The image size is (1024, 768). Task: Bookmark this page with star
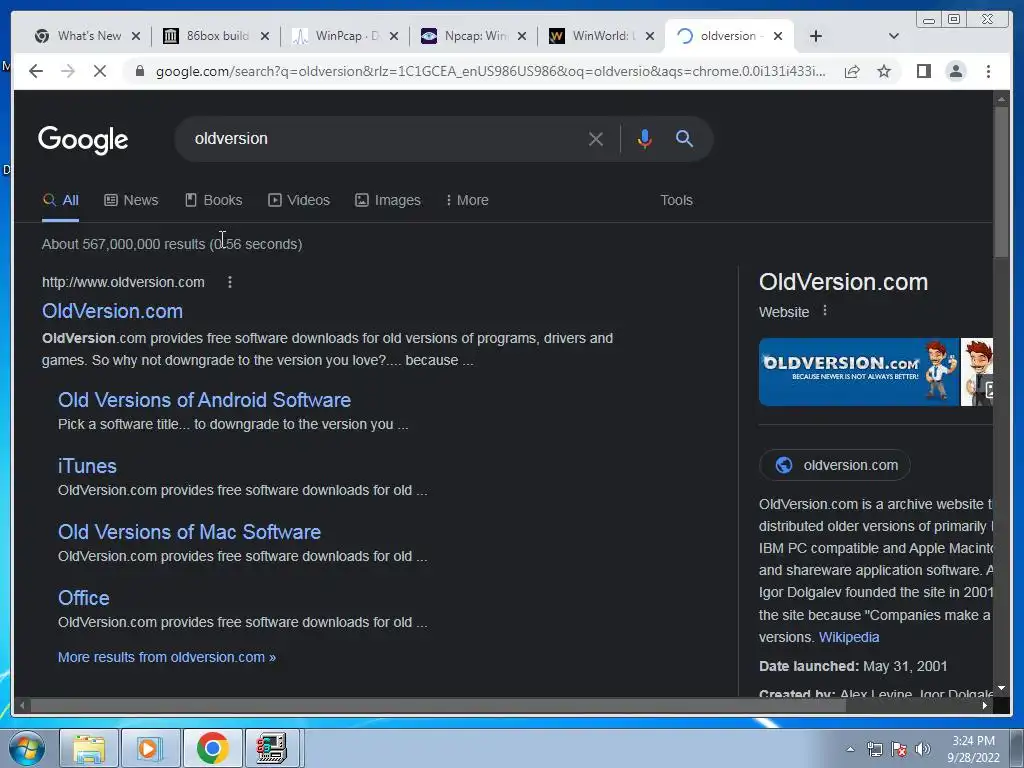[884, 71]
